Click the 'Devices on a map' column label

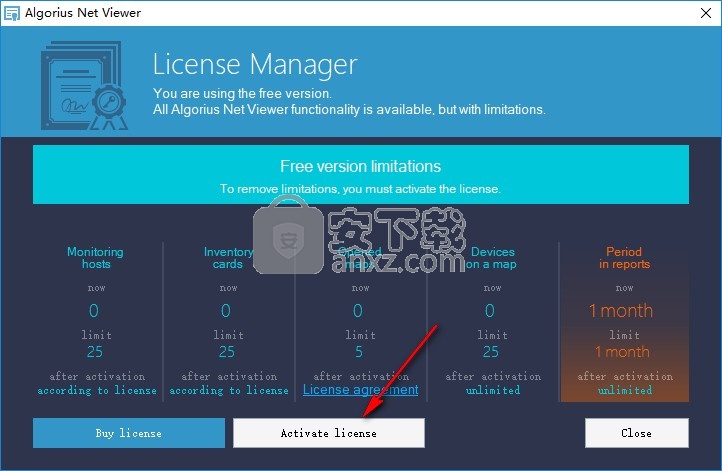[492, 258]
